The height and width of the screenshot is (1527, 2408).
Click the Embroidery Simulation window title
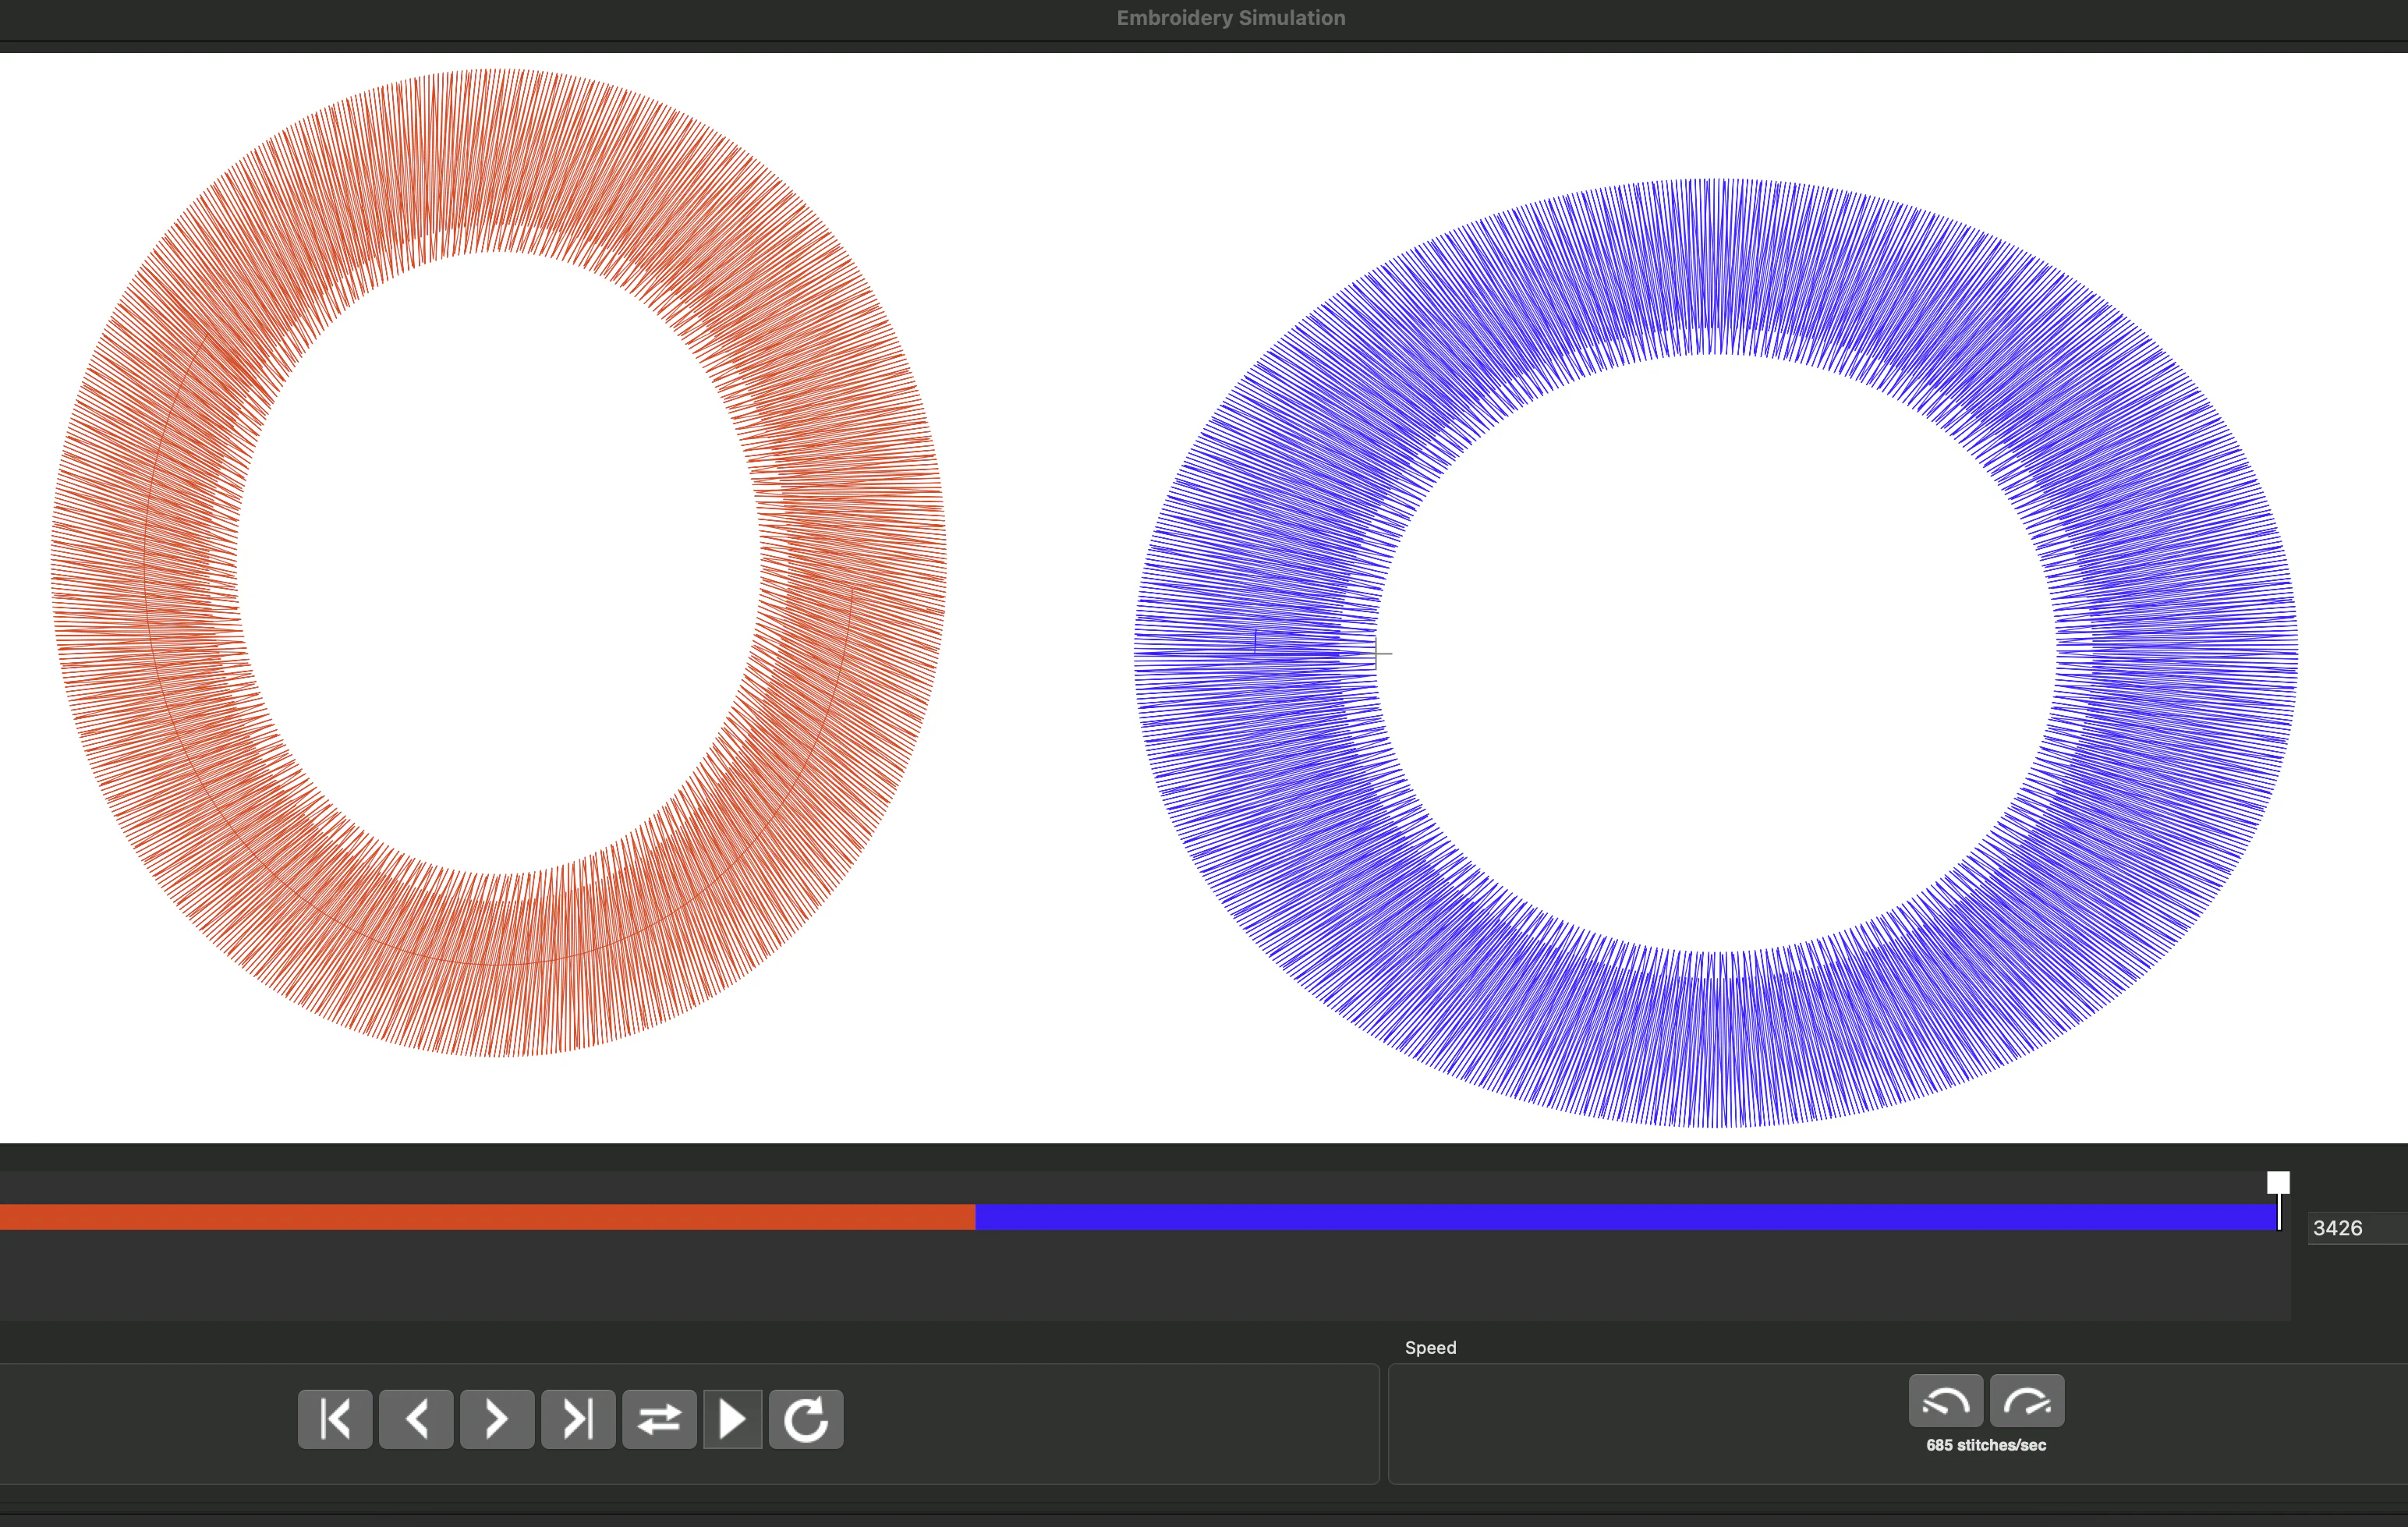pos(1231,18)
